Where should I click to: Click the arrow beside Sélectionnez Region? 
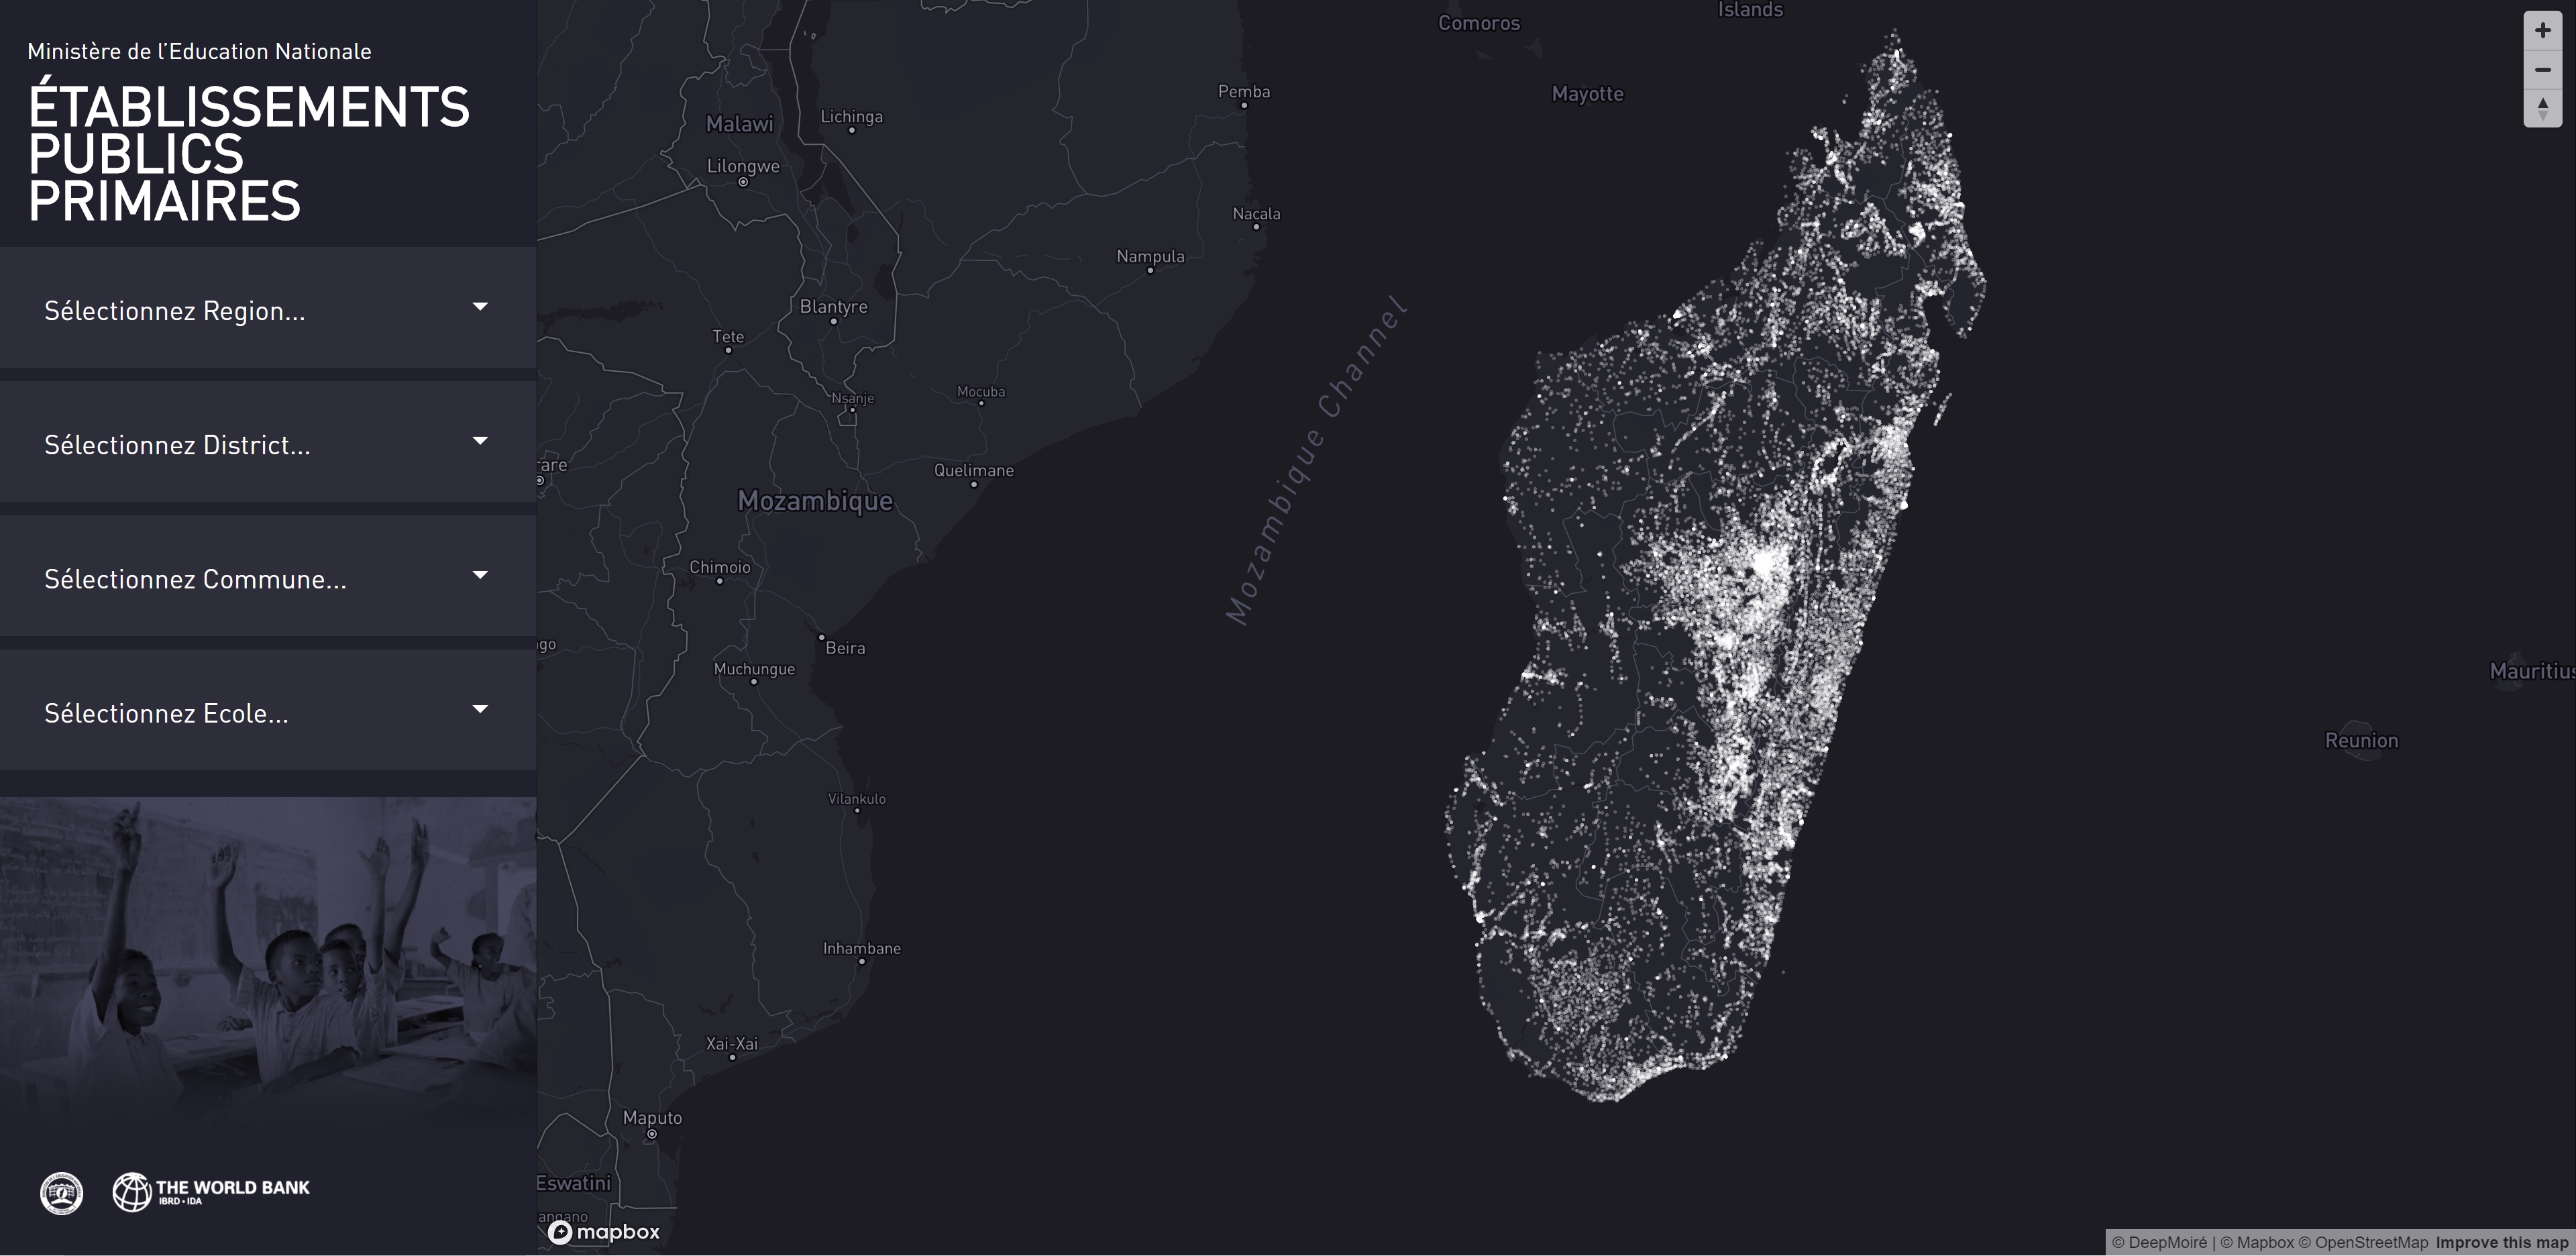480,307
